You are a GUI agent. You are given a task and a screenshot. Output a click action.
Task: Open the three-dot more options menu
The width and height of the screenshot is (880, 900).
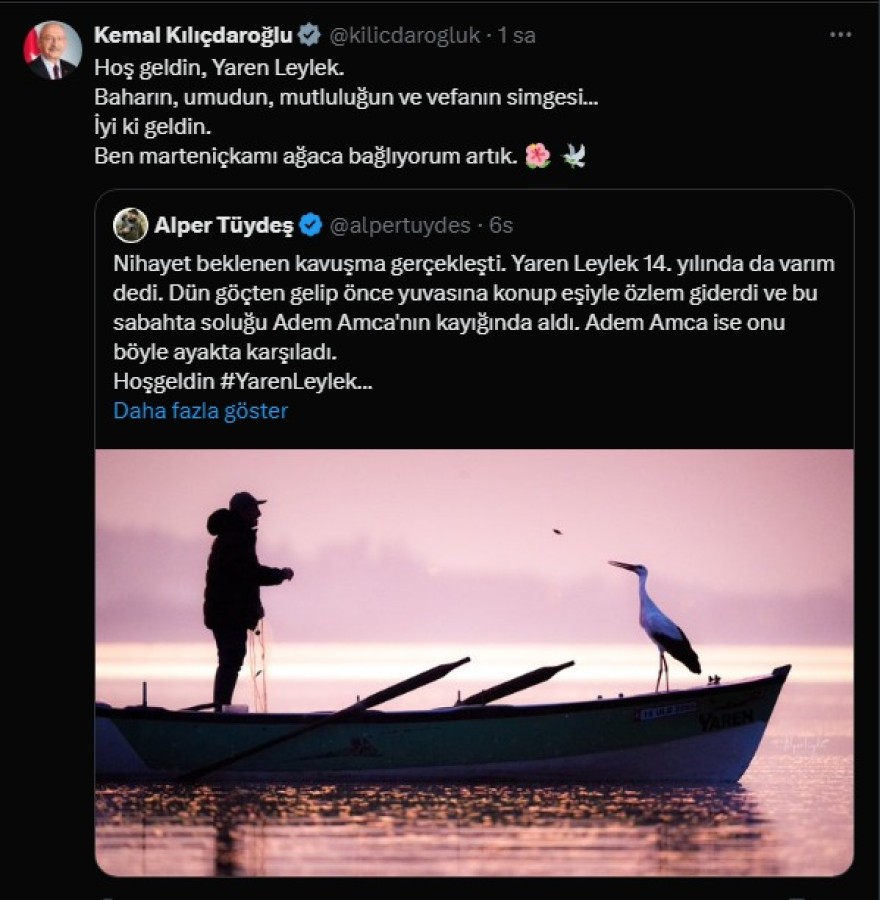(841, 35)
